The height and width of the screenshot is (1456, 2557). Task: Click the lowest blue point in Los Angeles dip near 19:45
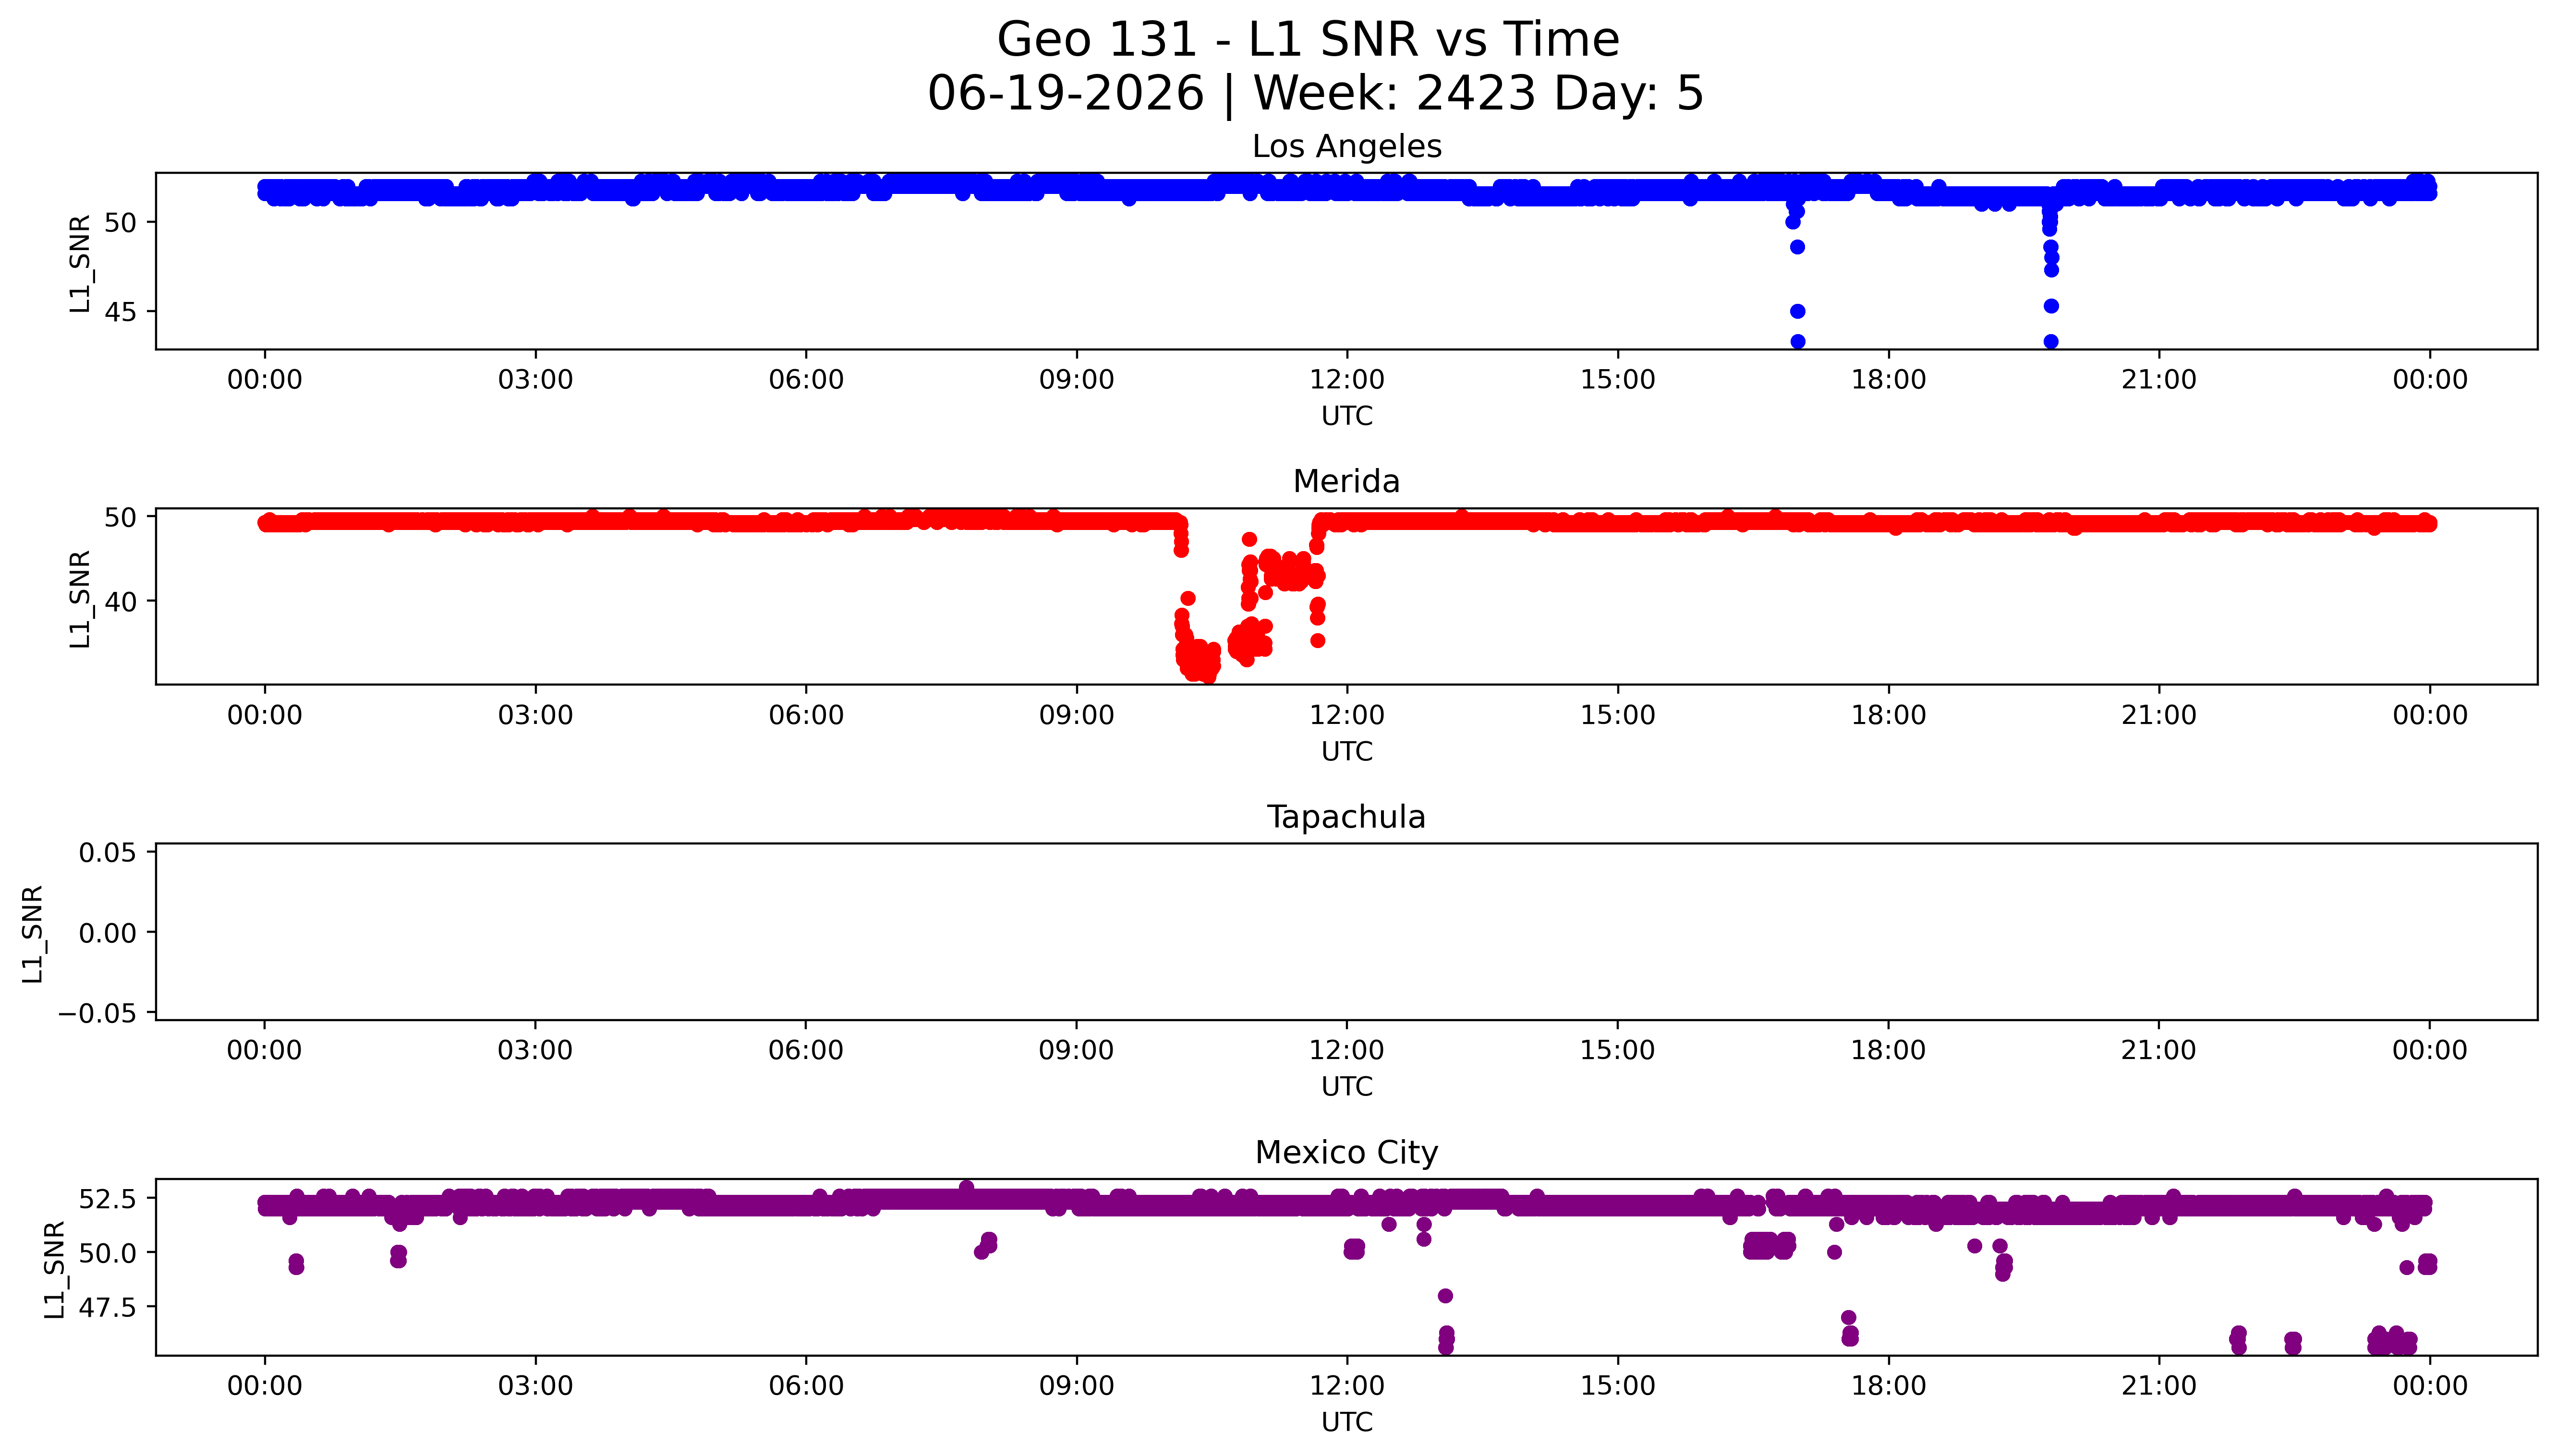(x=2050, y=341)
